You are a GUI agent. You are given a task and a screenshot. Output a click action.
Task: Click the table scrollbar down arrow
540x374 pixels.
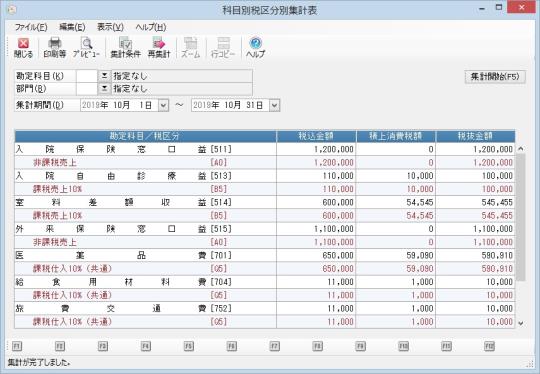tap(520, 323)
